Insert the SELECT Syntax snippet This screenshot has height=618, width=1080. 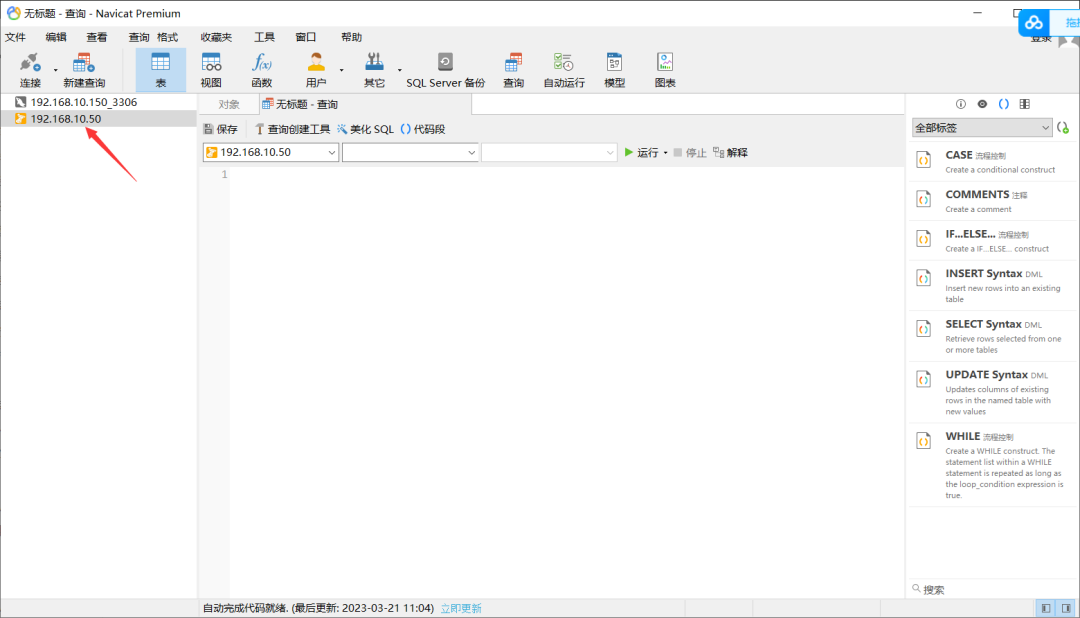point(993,336)
